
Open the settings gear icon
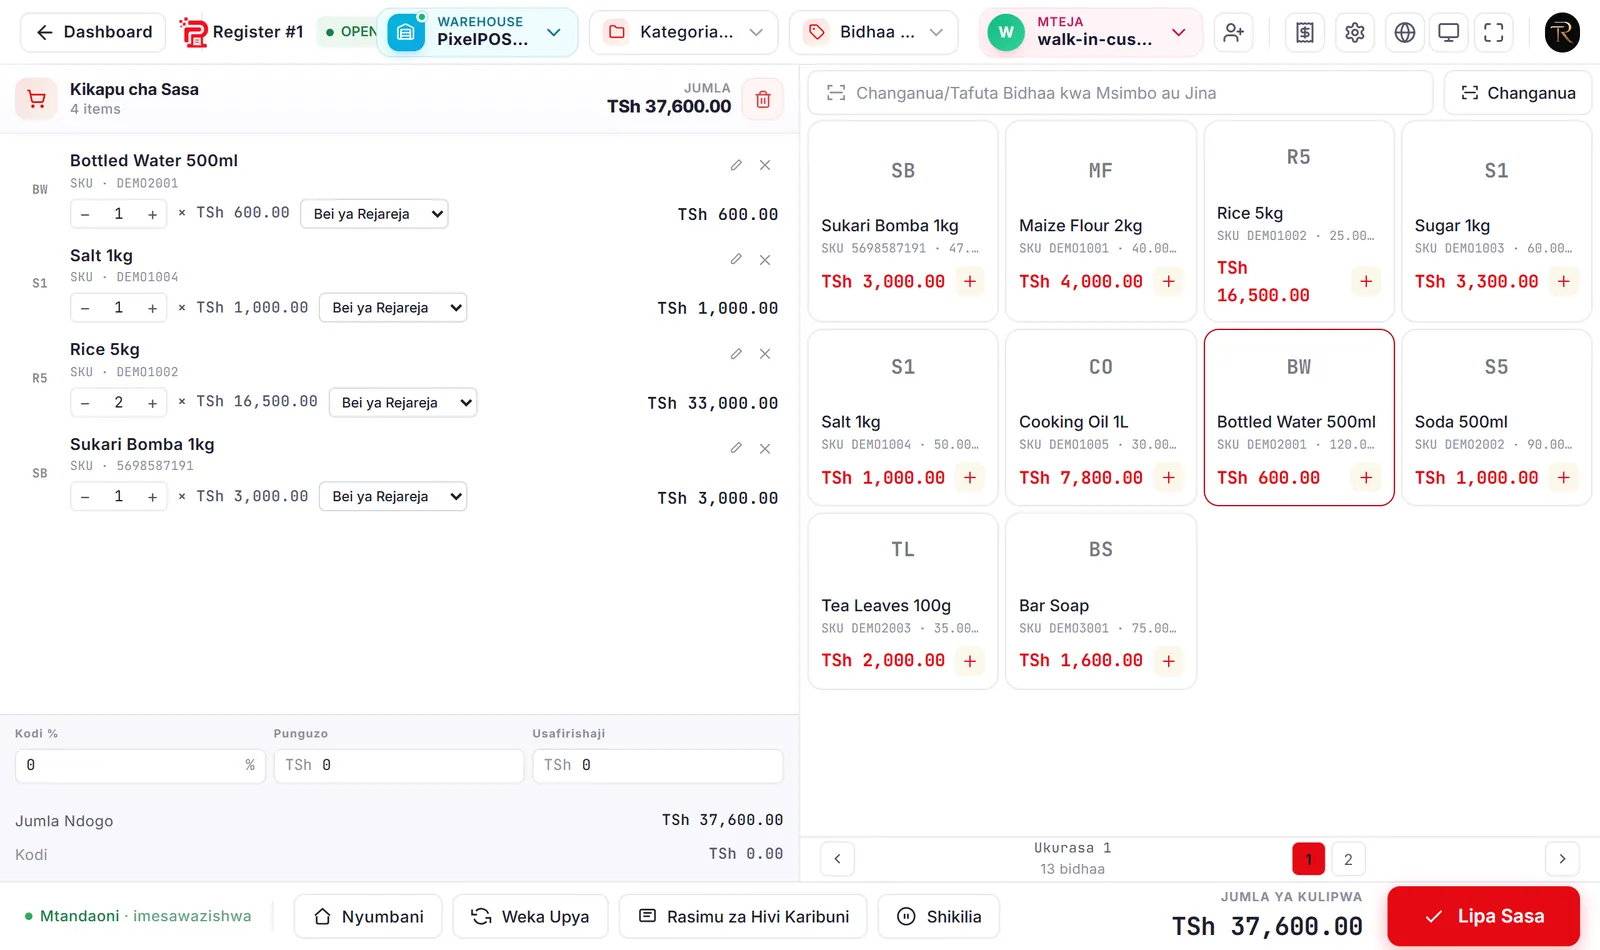[1355, 32]
